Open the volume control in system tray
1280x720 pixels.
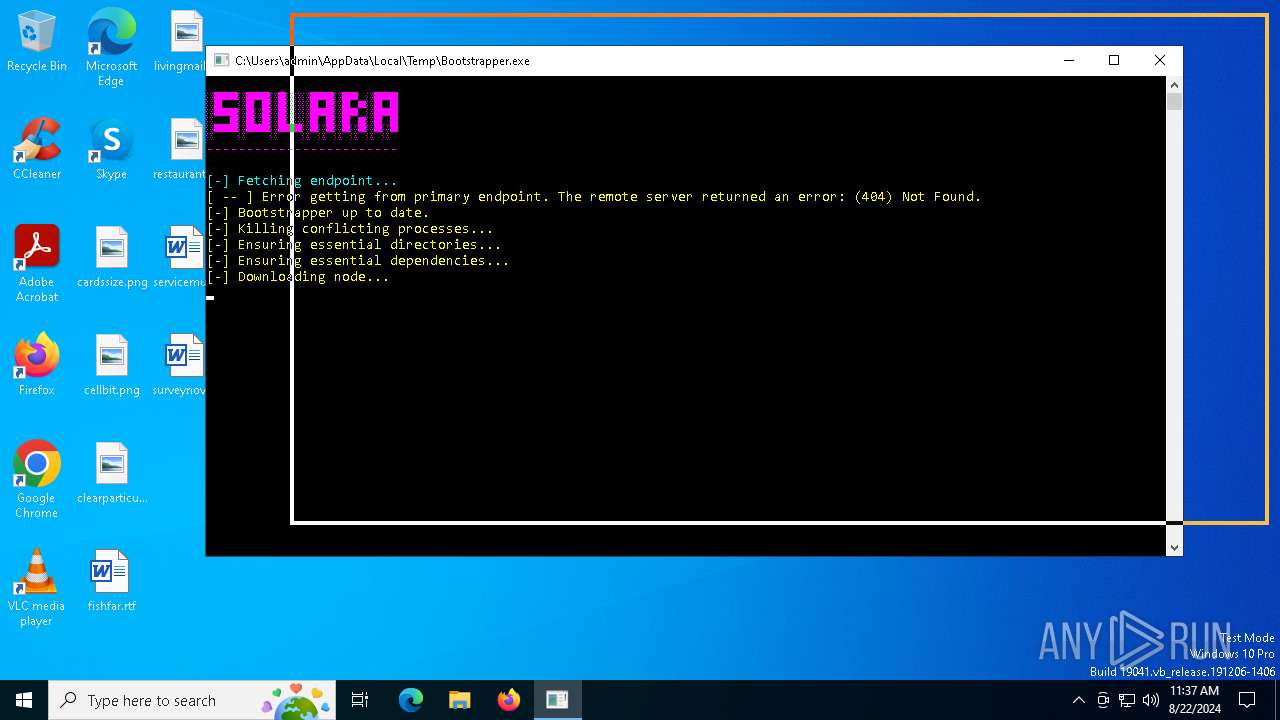click(x=1151, y=700)
